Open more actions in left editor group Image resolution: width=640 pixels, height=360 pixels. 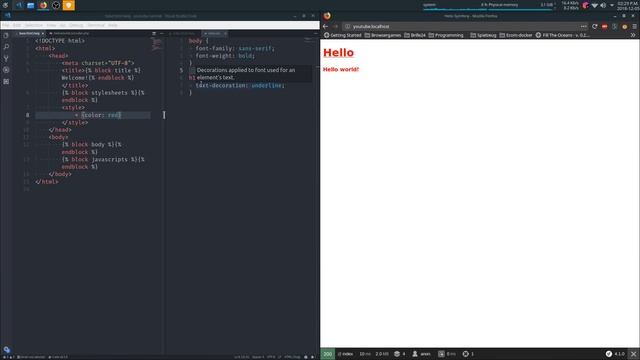coord(161,33)
